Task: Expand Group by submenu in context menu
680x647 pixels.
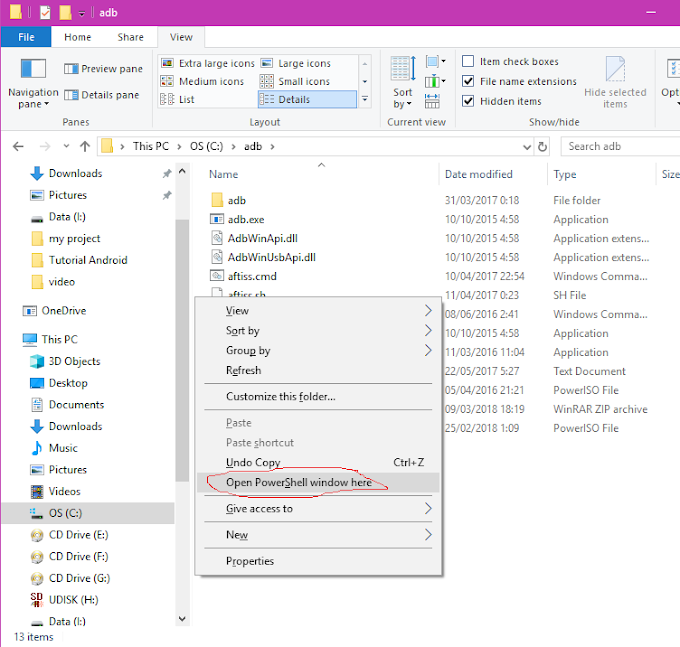Action: [x=318, y=350]
